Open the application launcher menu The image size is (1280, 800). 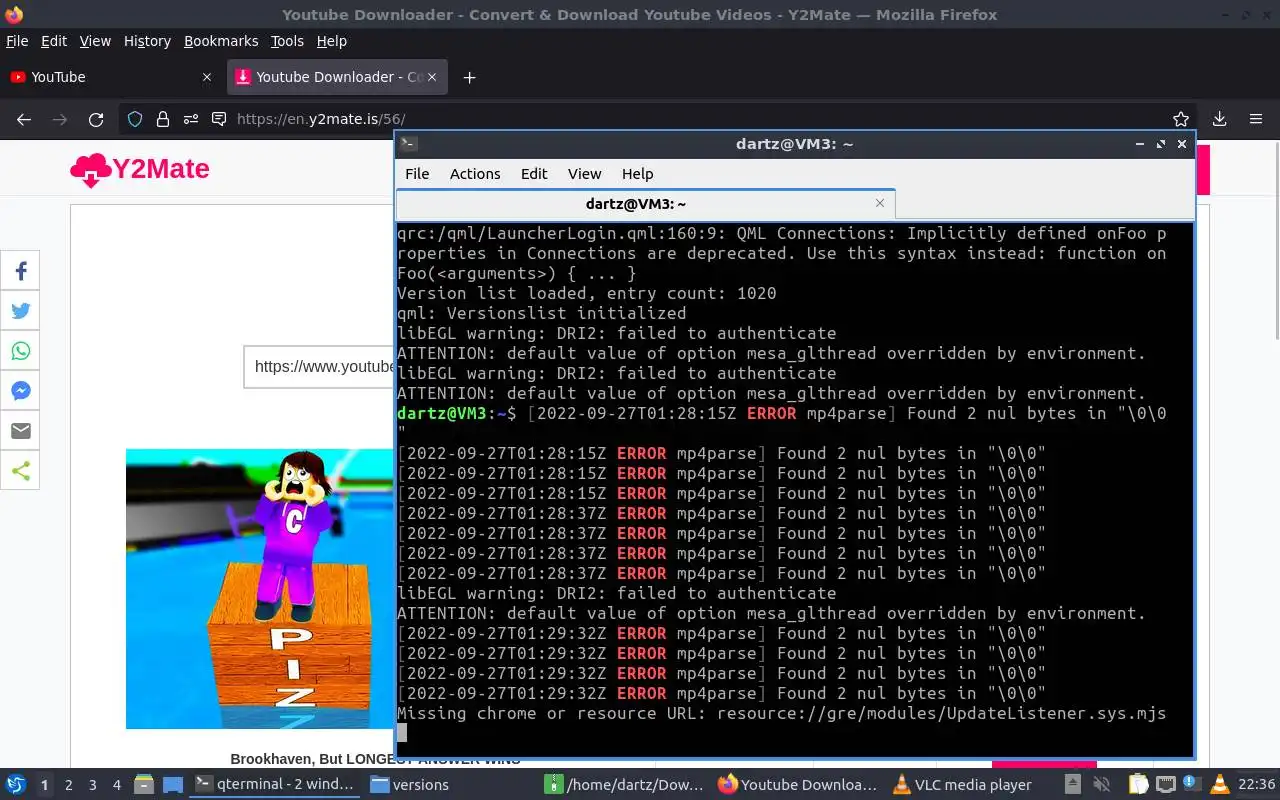[15, 785]
